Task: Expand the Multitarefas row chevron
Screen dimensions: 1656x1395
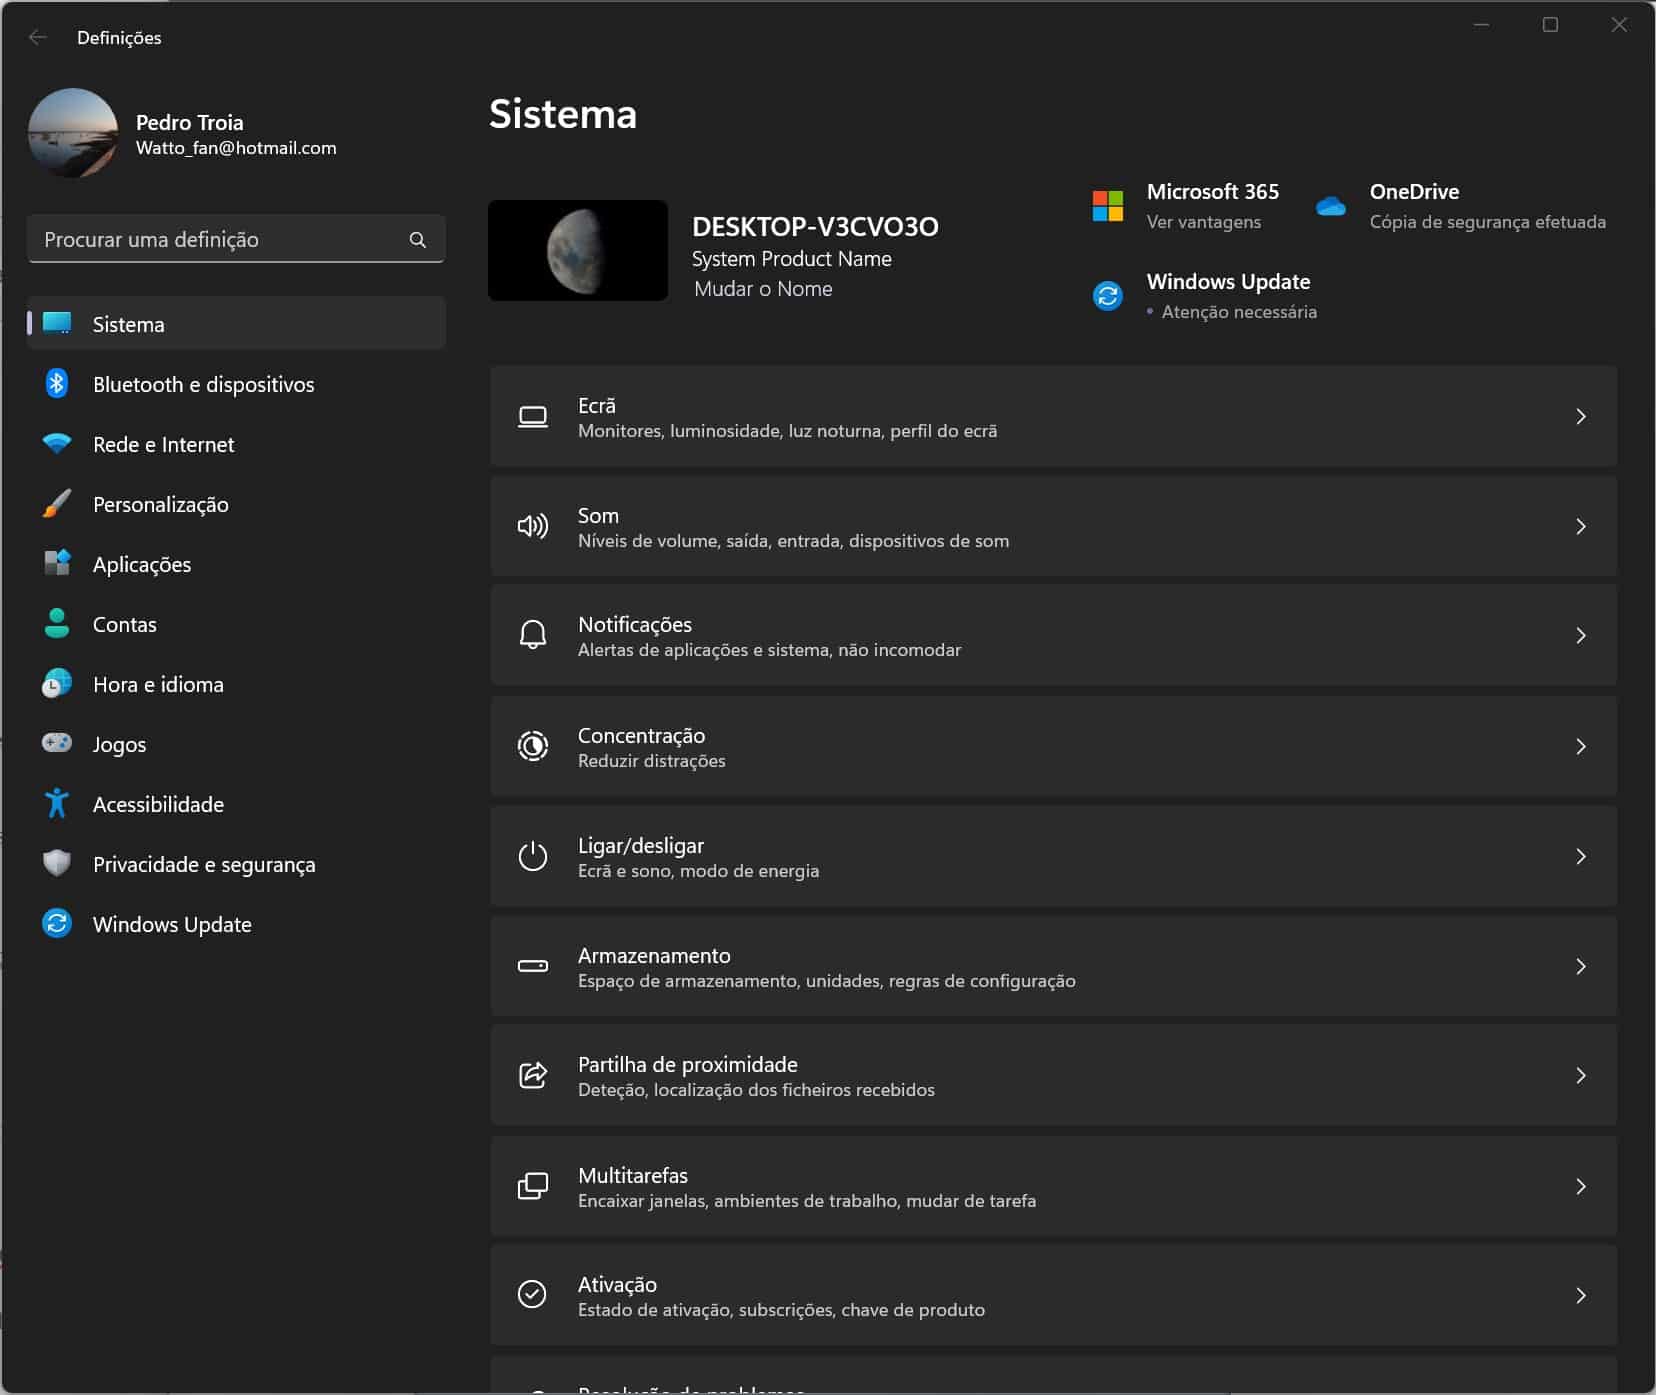Action: coord(1580,1186)
